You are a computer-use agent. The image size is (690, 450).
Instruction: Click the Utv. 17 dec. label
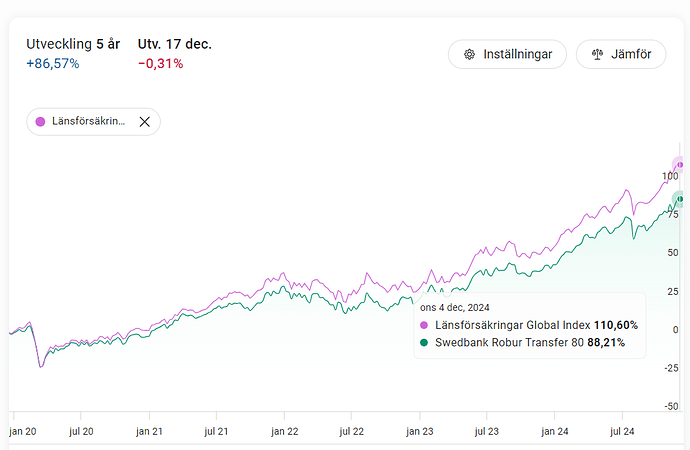[174, 44]
